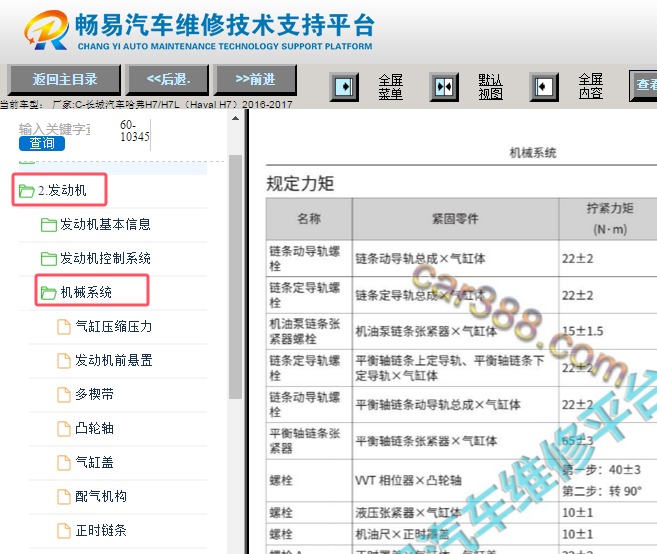Click the 正时链条 page icon

pyautogui.click(x=64, y=531)
